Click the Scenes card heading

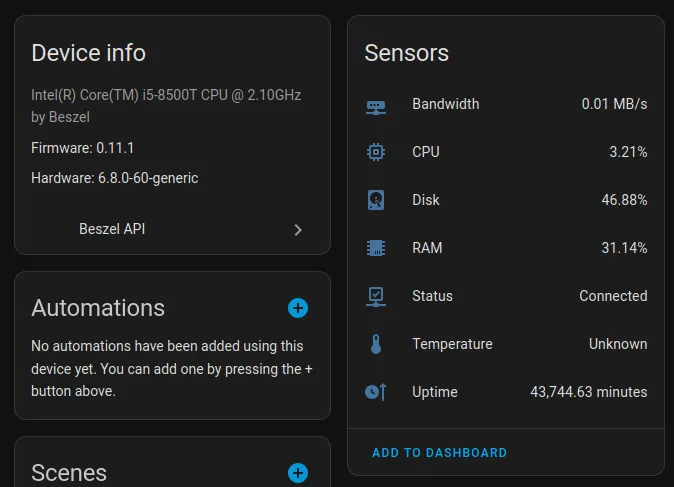coord(69,473)
